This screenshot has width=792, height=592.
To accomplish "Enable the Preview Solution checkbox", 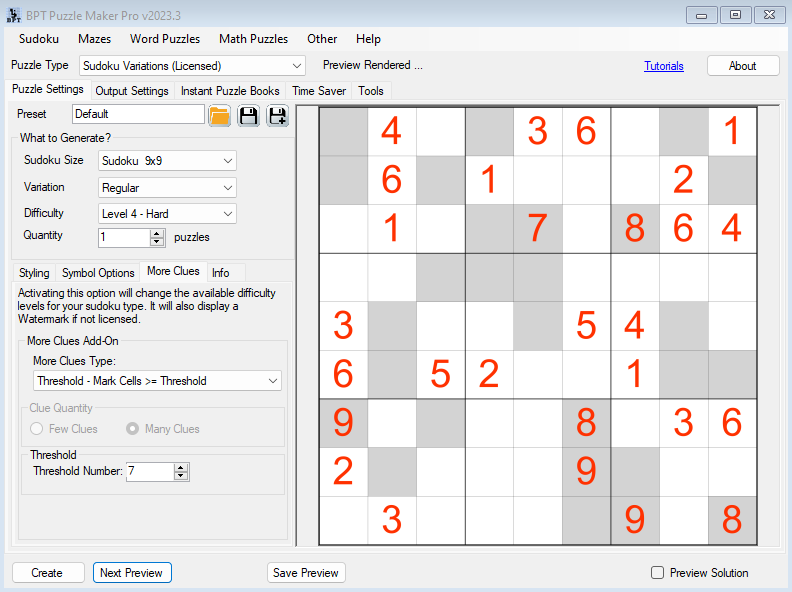I will click(657, 573).
